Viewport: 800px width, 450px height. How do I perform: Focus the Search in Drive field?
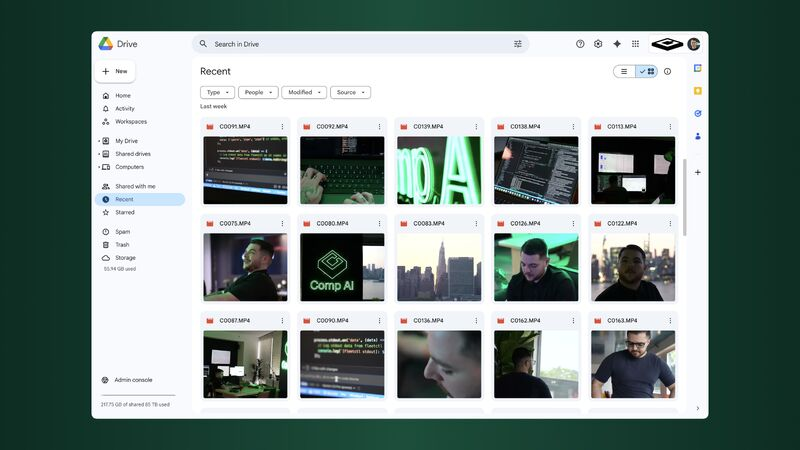click(360, 44)
